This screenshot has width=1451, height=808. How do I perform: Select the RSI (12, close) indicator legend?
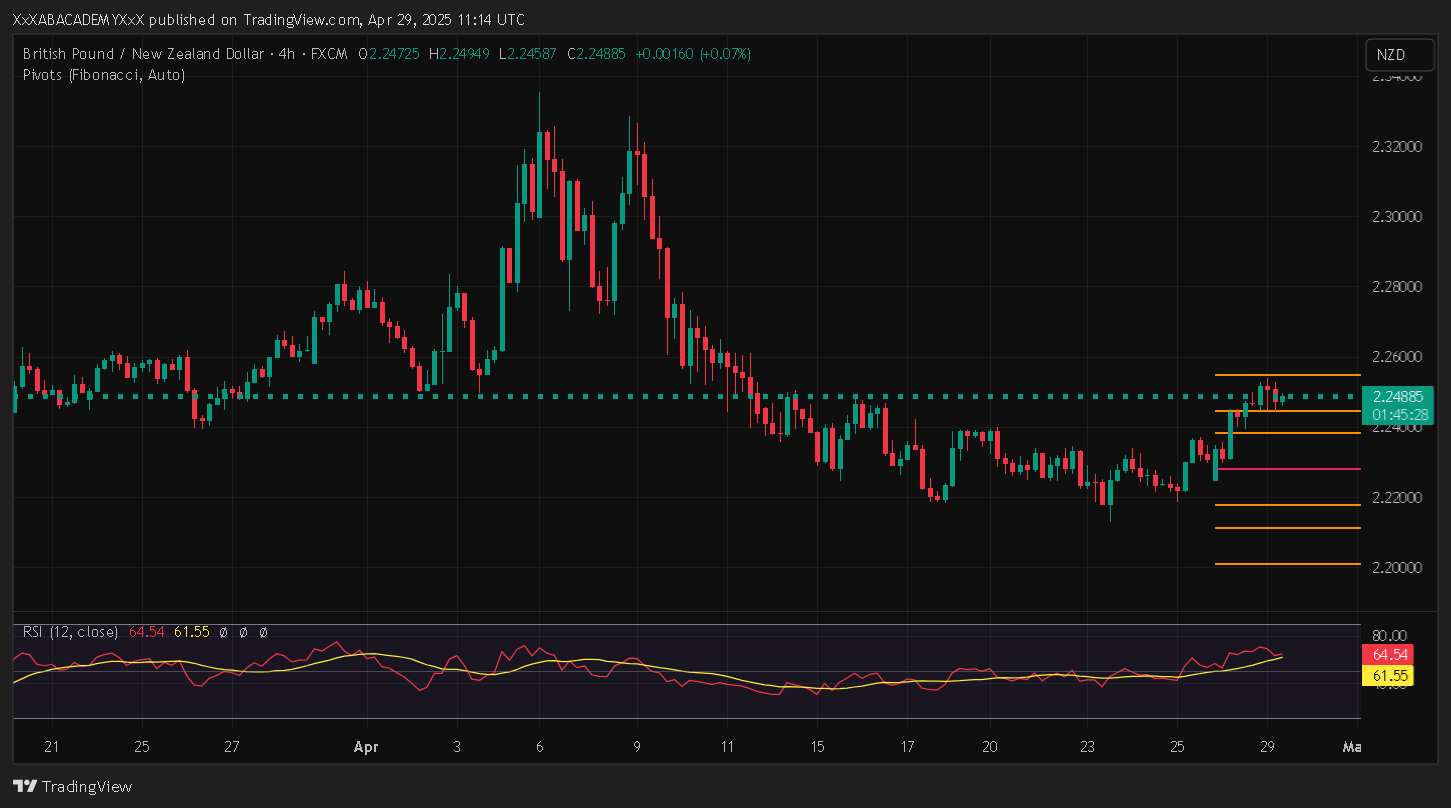point(69,632)
